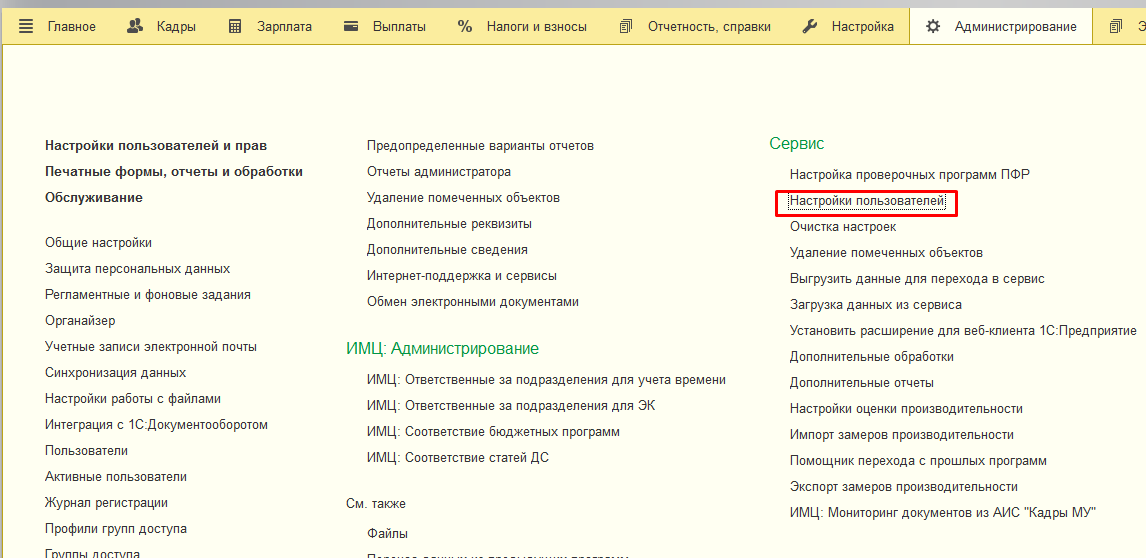This screenshot has width=1146, height=558.
Task: Open Защита персональных данных
Action: 137,268
